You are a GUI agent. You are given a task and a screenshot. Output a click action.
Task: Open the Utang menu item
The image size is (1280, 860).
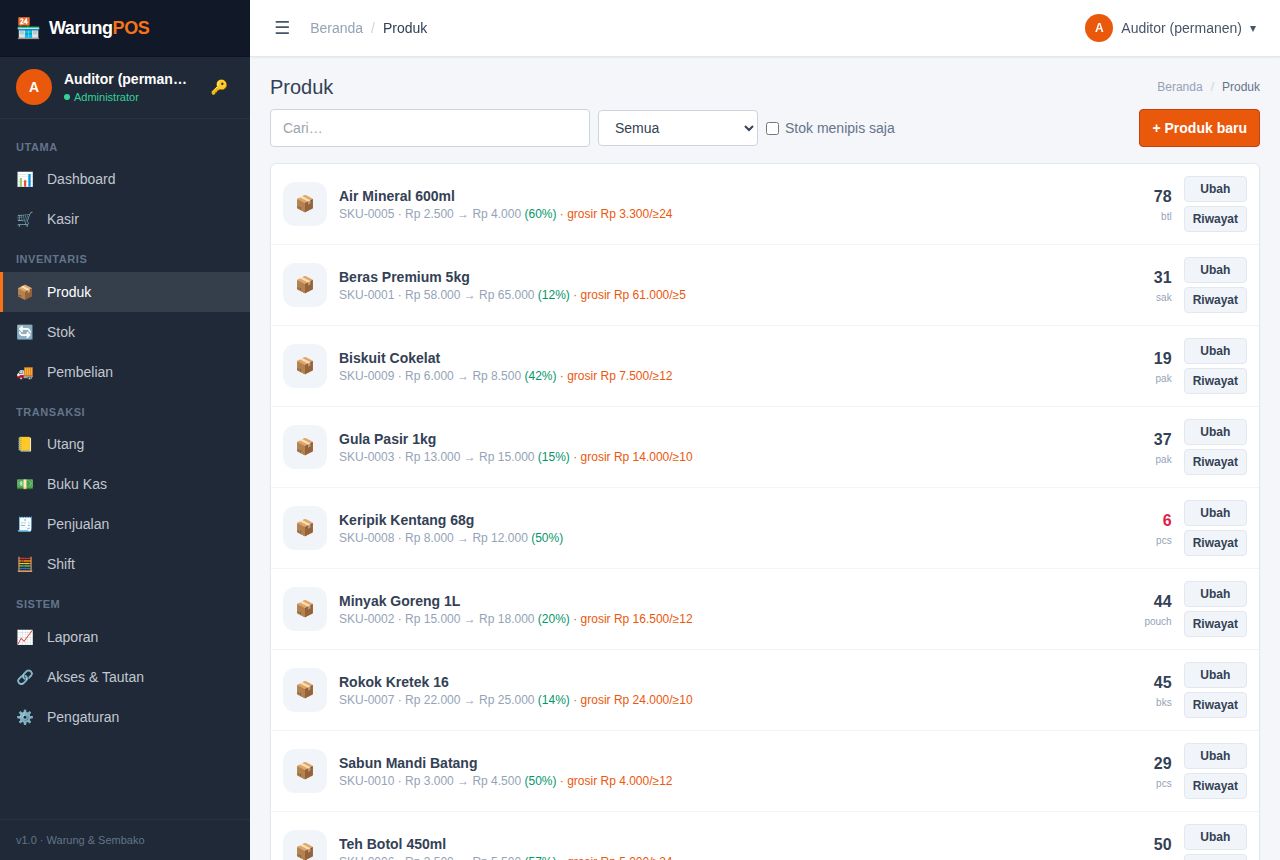(125, 444)
